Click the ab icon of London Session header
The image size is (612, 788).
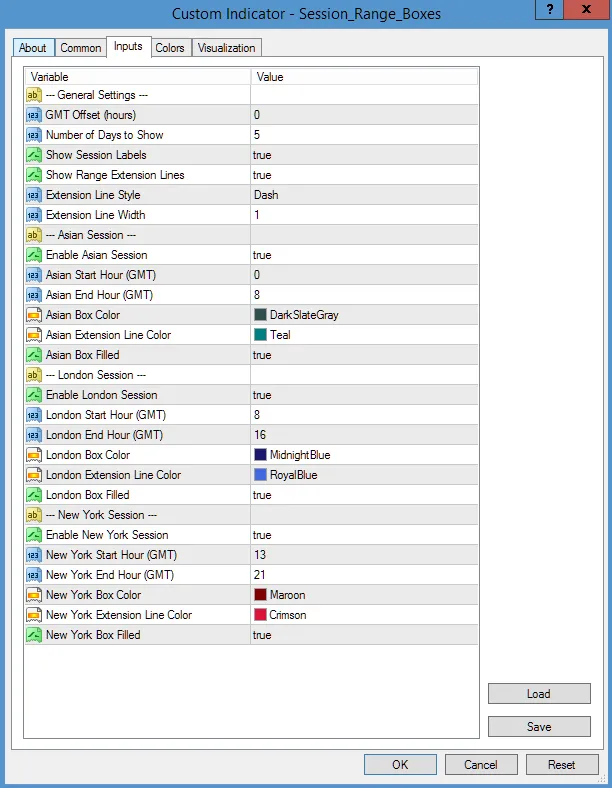point(34,375)
